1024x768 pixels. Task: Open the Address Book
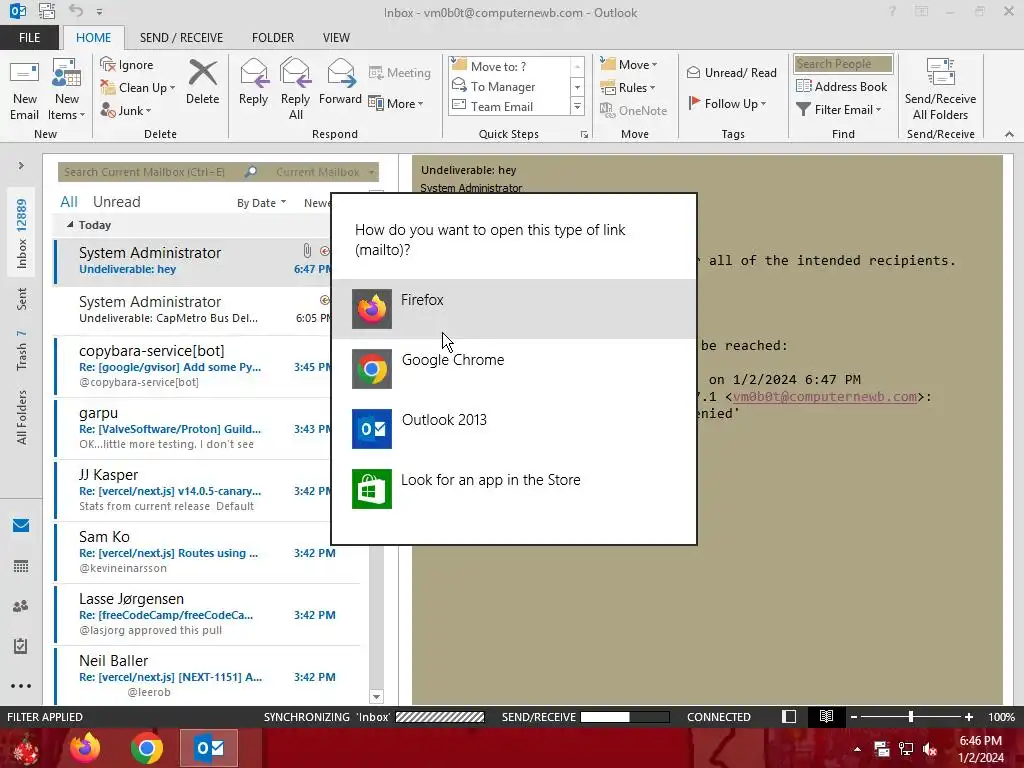[x=841, y=86]
